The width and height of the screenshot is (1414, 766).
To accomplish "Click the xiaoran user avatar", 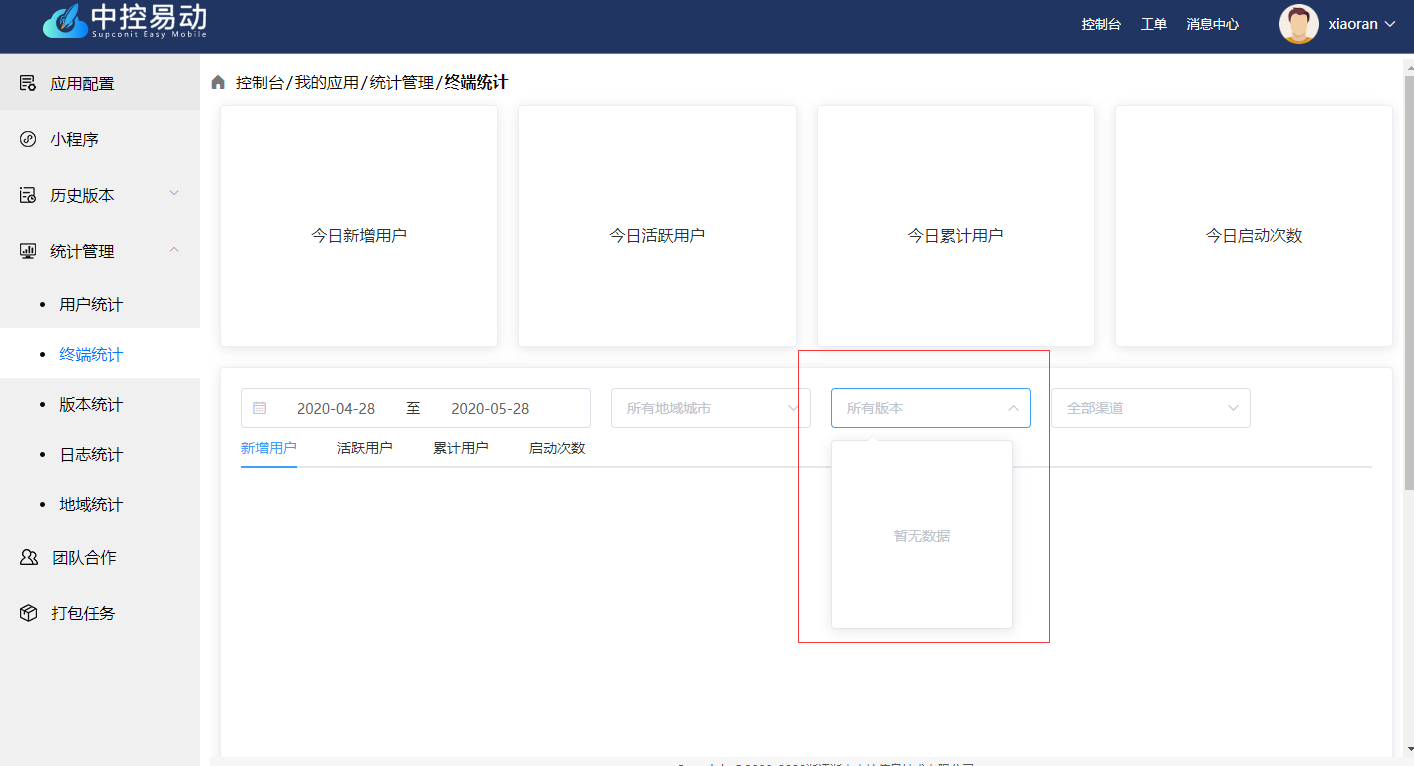I will click(x=1298, y=24).
